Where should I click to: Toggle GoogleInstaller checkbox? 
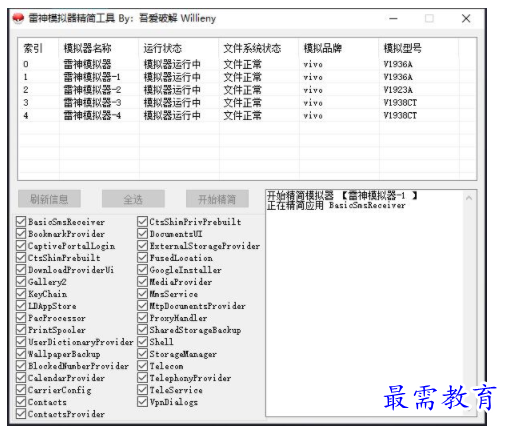click(x=142, y=270)
